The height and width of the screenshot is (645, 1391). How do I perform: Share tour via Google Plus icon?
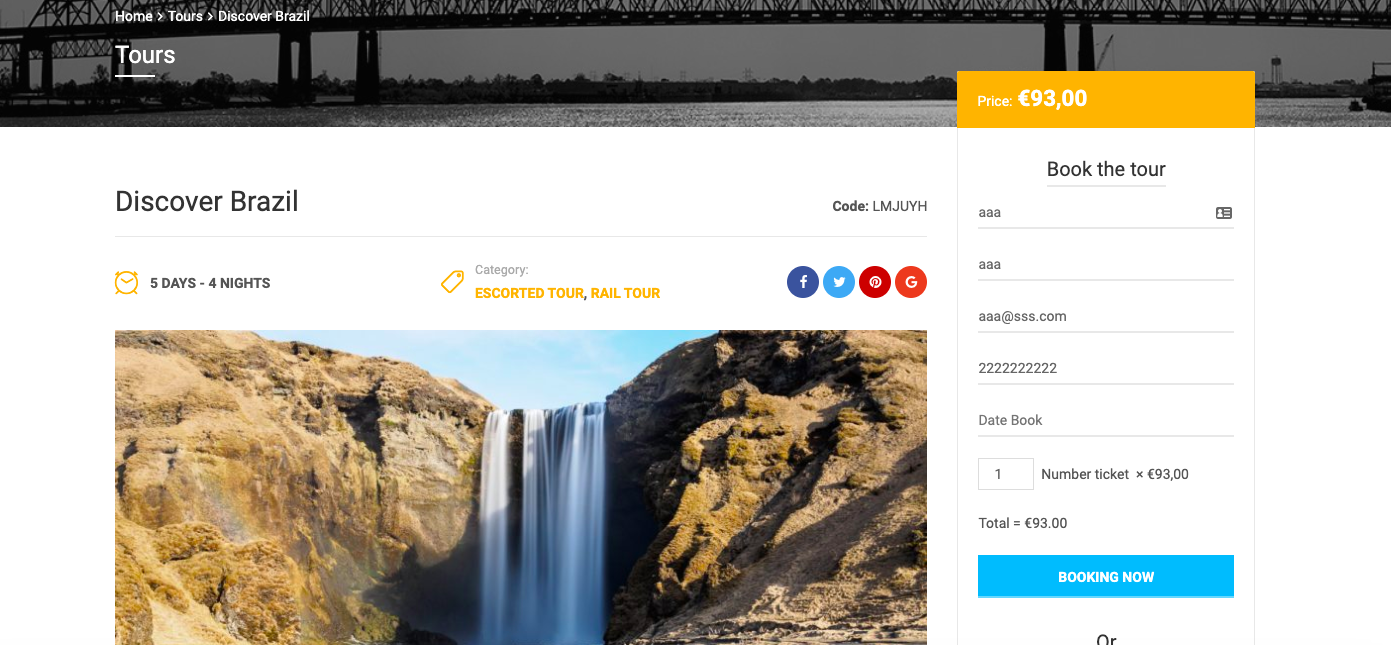(911, 282)
